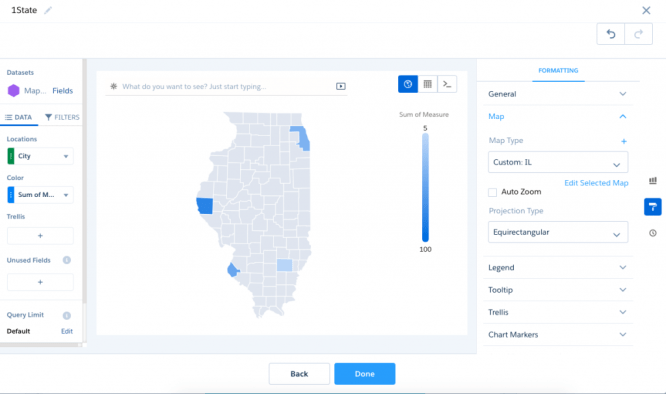
Task: Switch to table mode view
Action: 428,84
